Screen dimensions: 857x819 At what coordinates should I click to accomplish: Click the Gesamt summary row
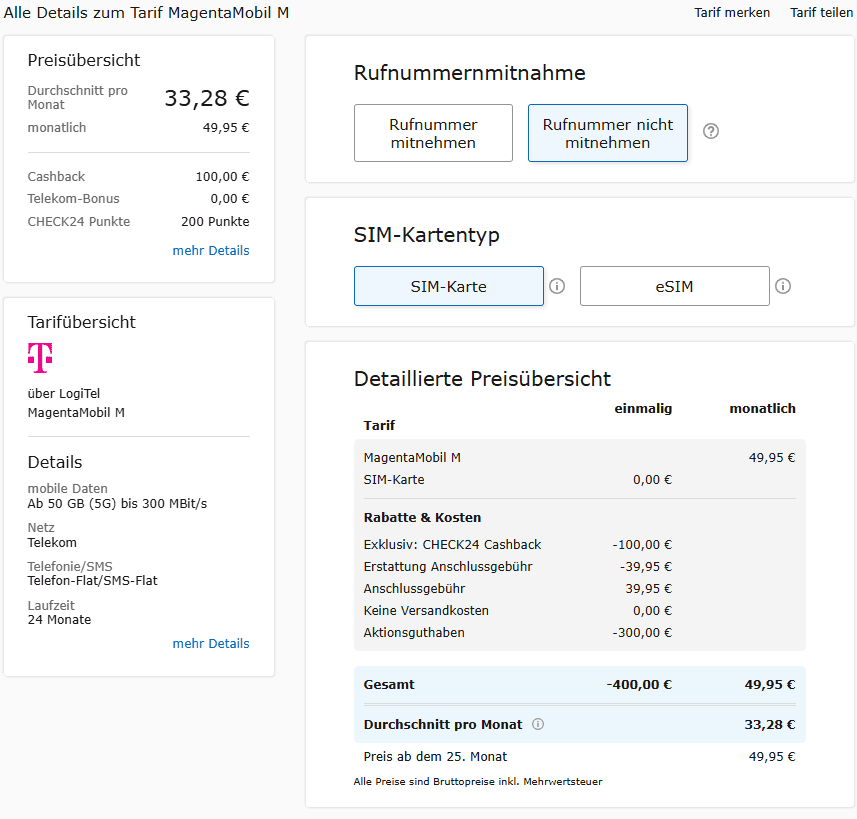tap(578, 685)
